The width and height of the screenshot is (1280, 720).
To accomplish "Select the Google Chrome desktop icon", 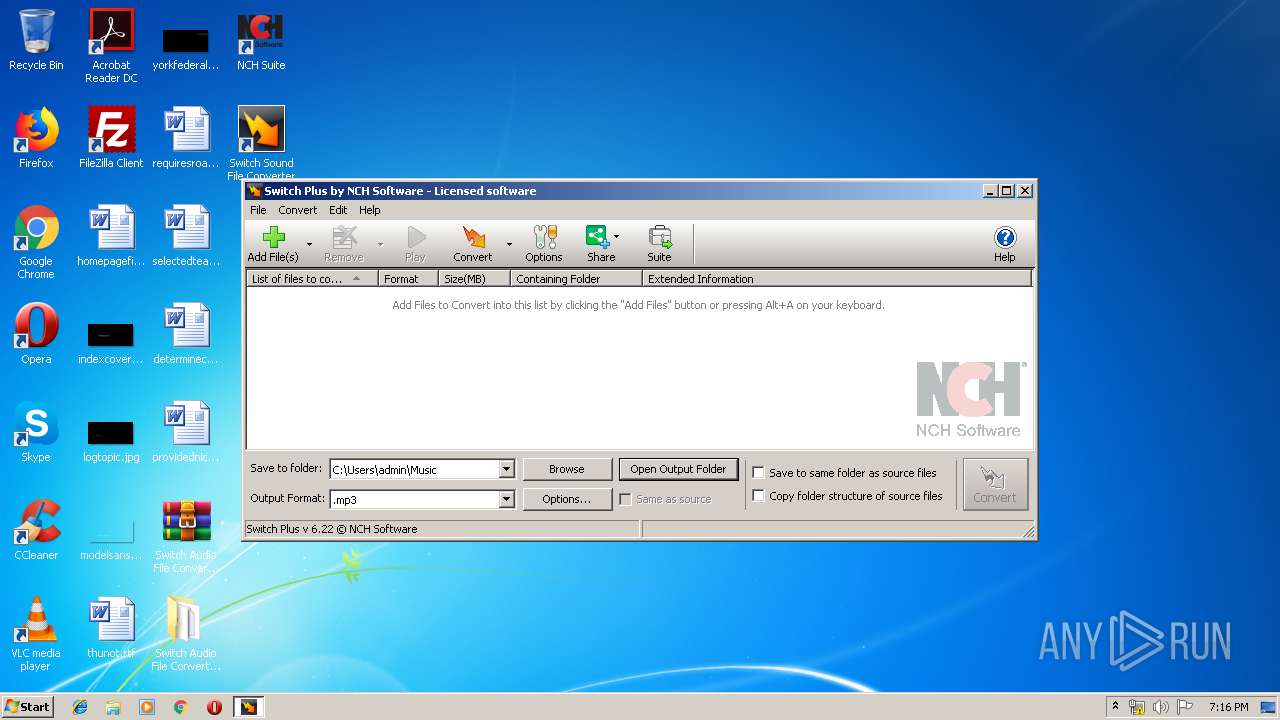I will [36, 242].
